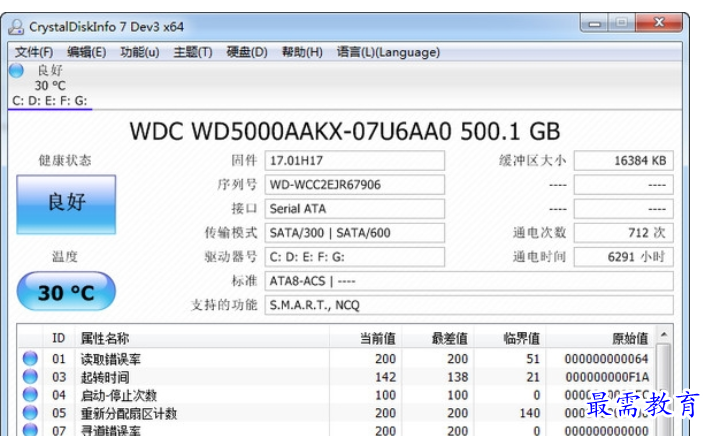
Task: Click status orb for attribute 03
Action: point(30,376)
